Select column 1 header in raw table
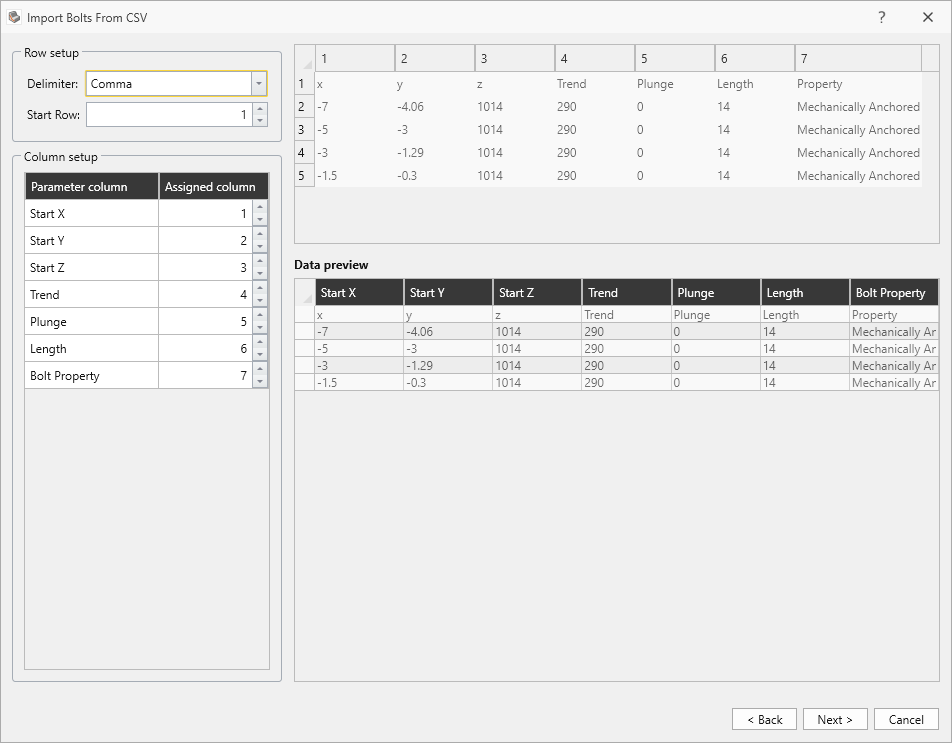Viewport: 952px width, 743px height. click(x=355, y=58)
